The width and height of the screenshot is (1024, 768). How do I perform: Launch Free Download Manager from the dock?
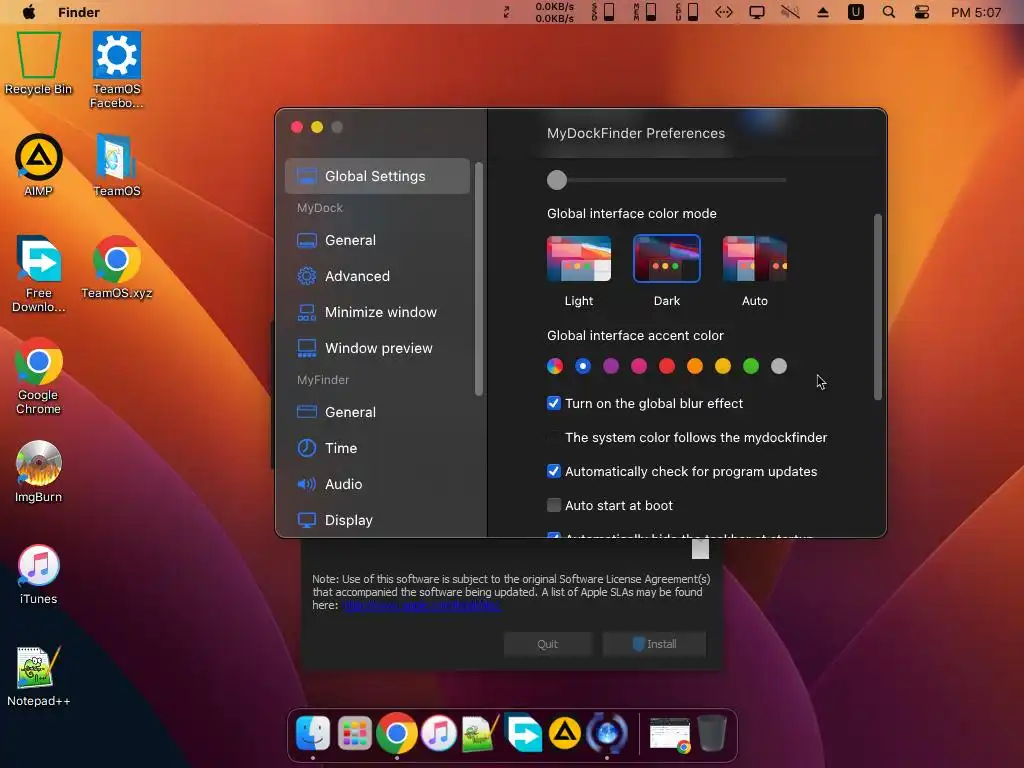(x=523, y=733)
